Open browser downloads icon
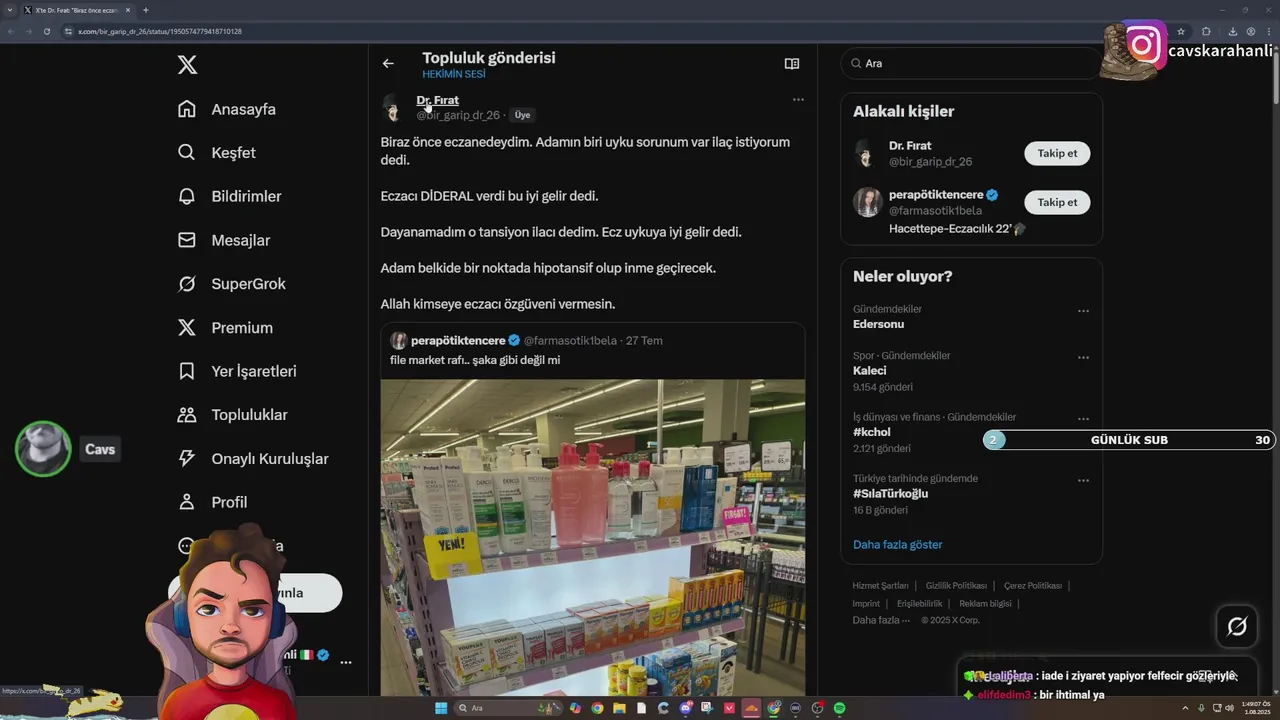1280x720 pixels. (x=1233, y=31)
